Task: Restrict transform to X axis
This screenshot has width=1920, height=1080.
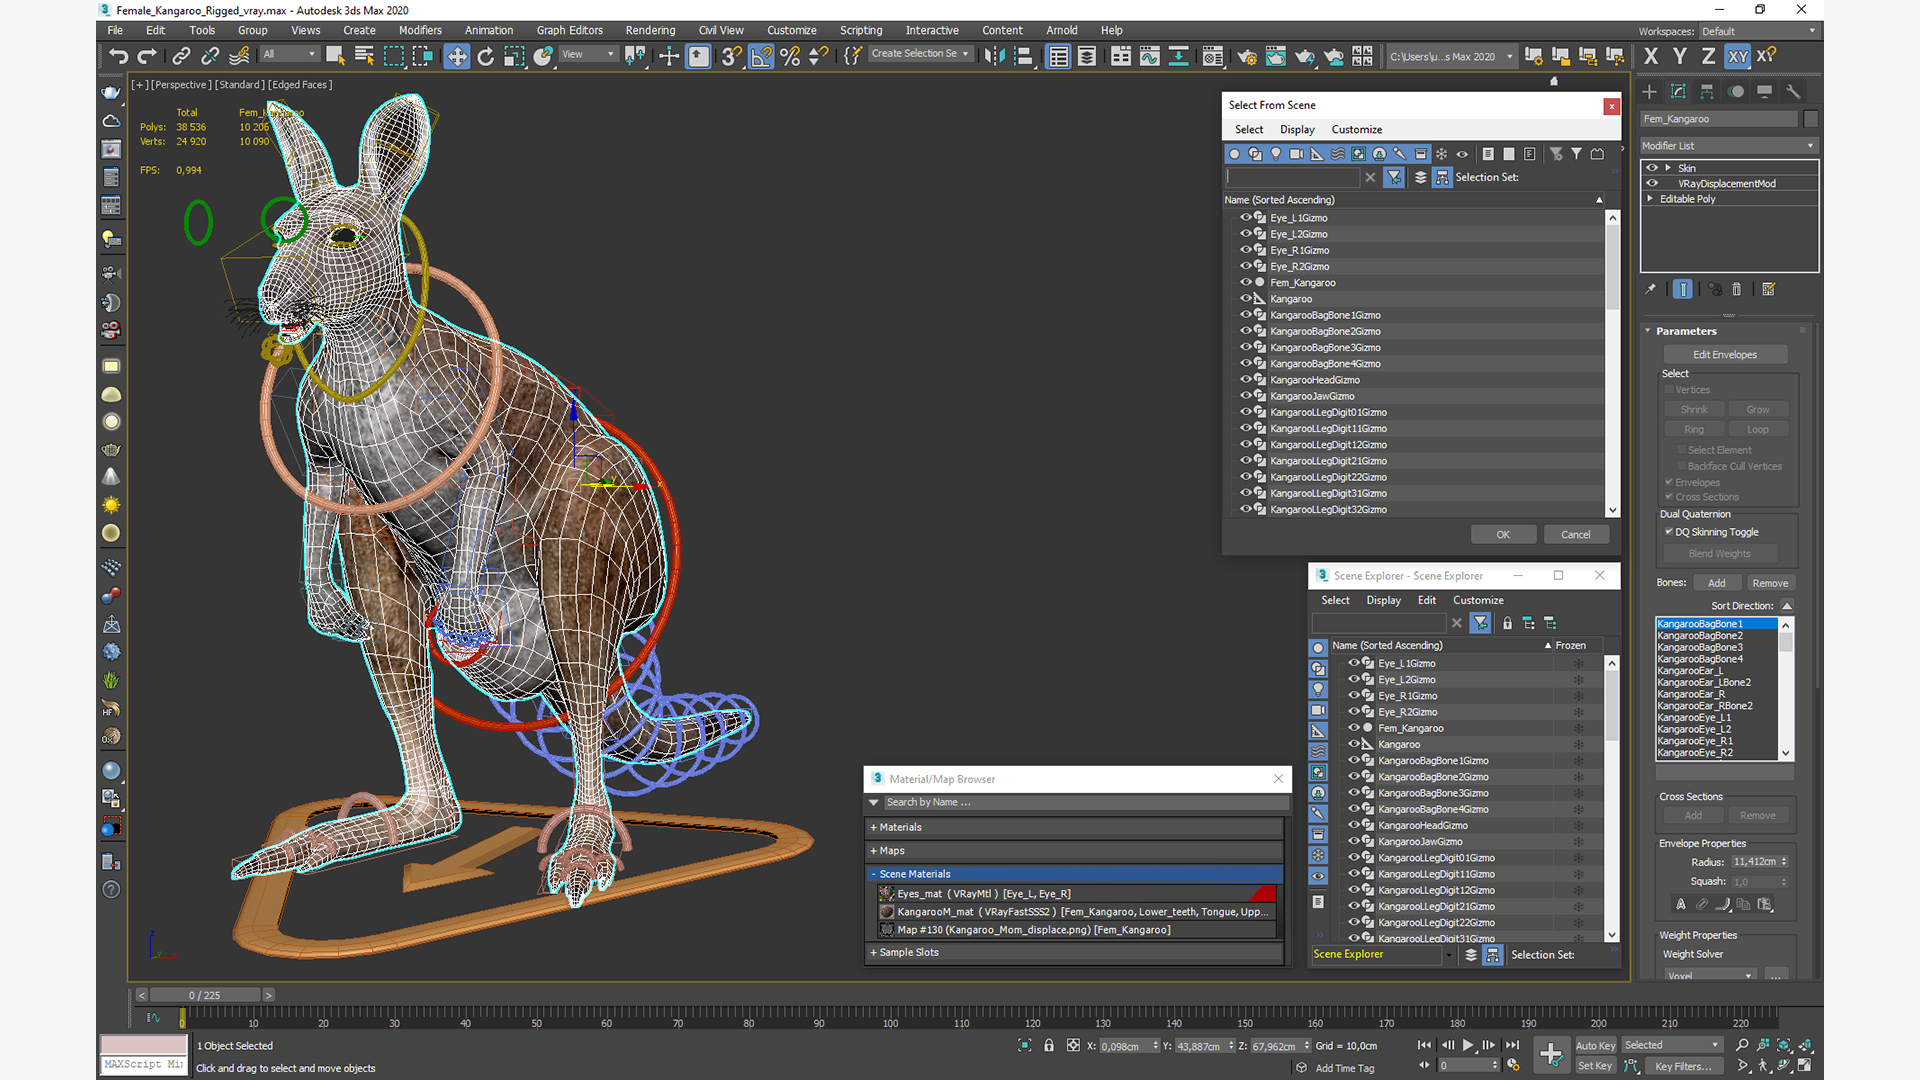Action: click(x=1651, y=56)
